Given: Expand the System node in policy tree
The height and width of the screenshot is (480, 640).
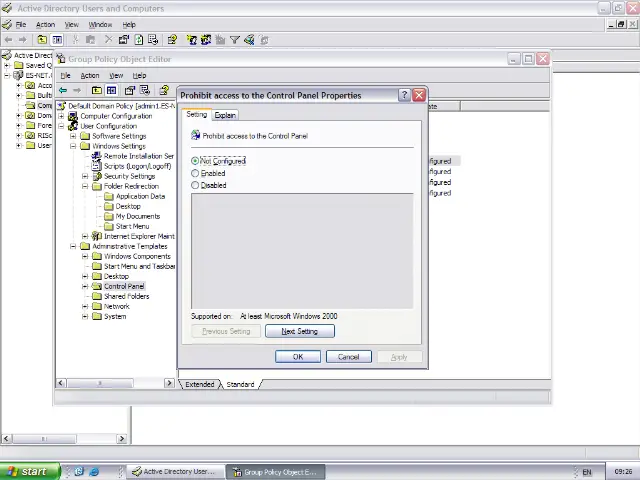Looking at the screenshot, I should click(85, 316).
